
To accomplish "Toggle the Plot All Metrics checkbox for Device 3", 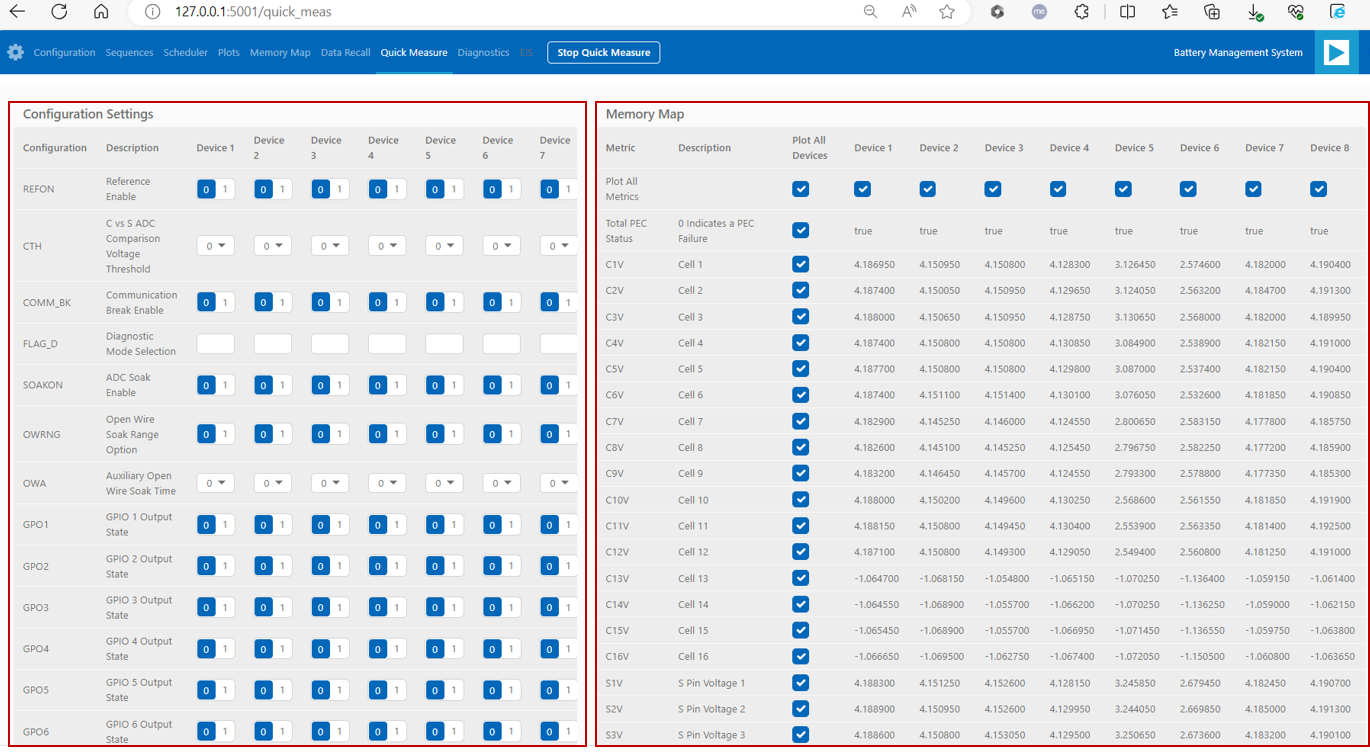I will (992, 188).
